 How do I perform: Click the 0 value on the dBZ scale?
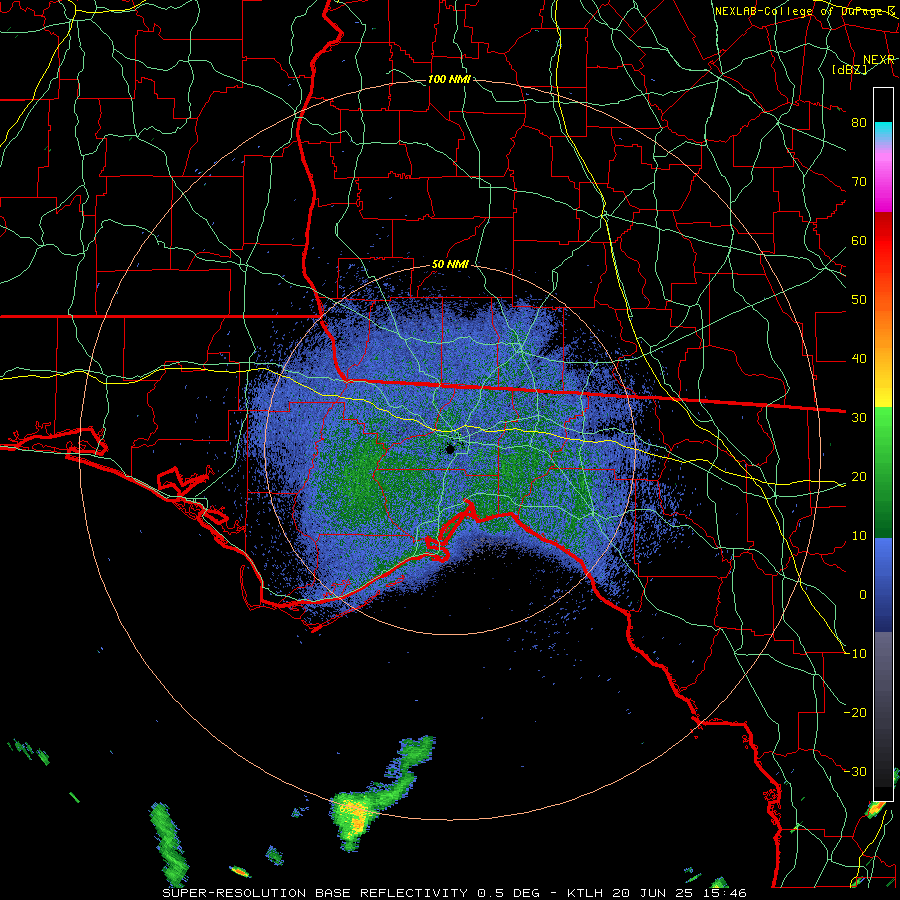863,595
